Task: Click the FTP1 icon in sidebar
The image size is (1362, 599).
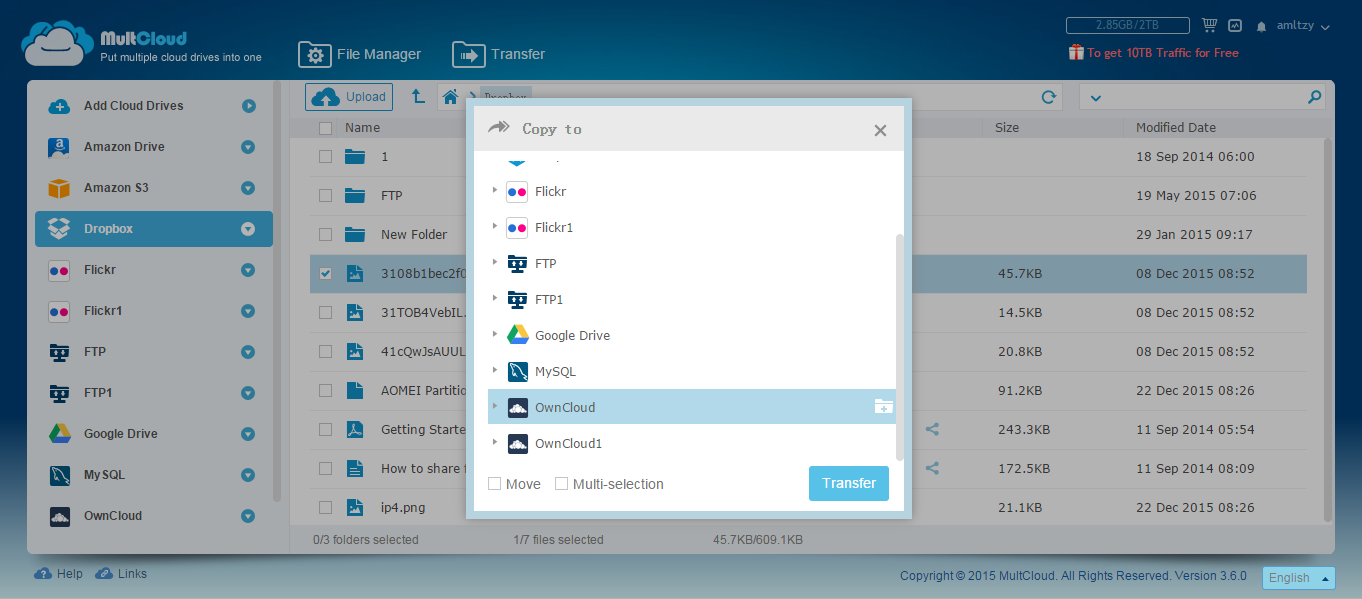Action: [x=60, y=393]
